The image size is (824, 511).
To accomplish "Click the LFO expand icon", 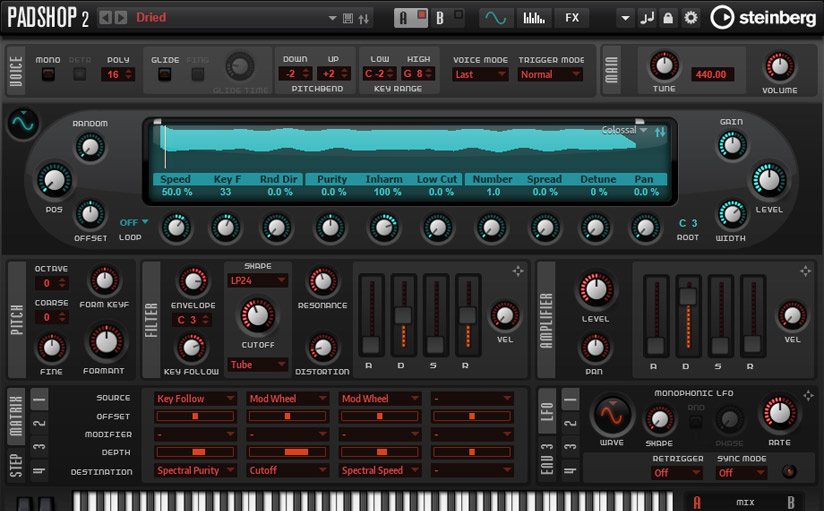I will point(808,395).
